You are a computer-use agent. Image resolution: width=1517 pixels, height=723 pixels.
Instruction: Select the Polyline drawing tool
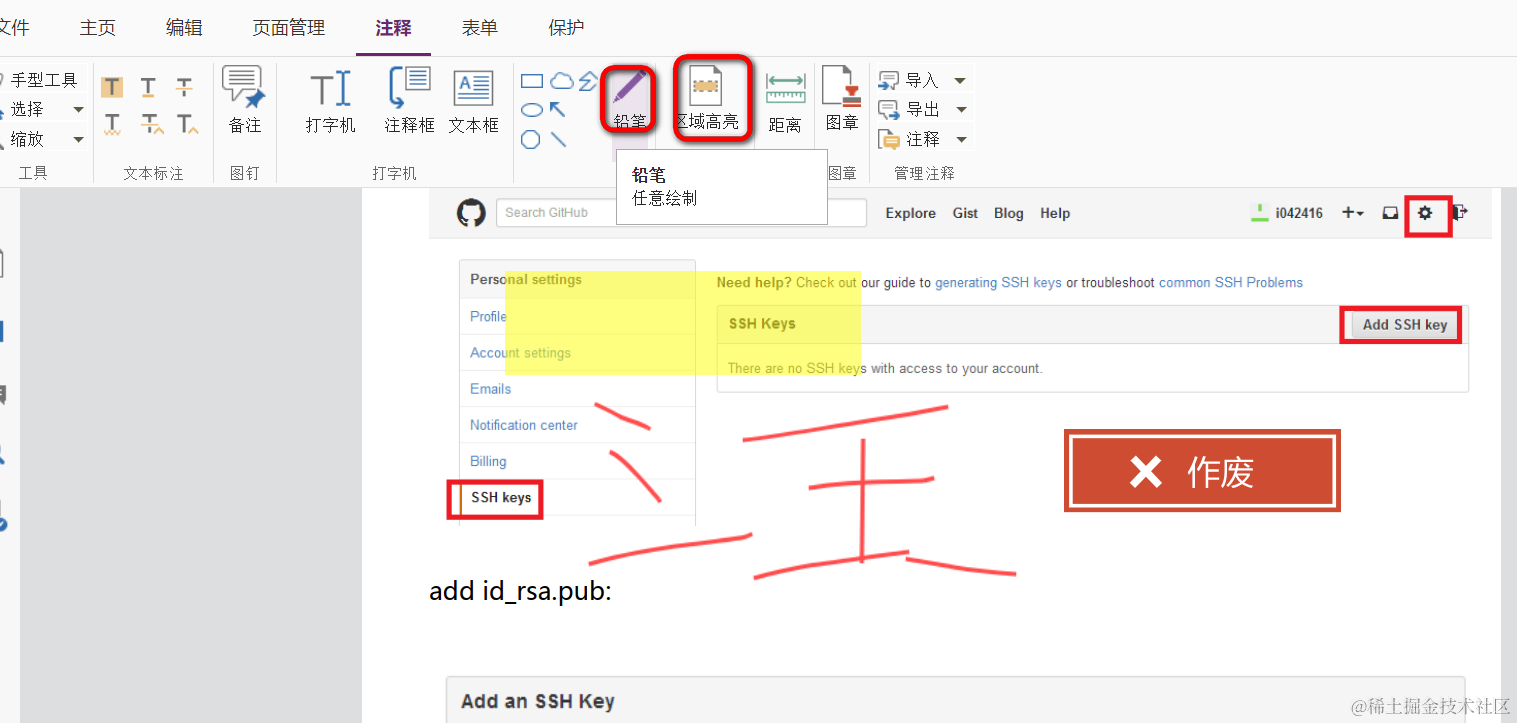tap(588, 81)
